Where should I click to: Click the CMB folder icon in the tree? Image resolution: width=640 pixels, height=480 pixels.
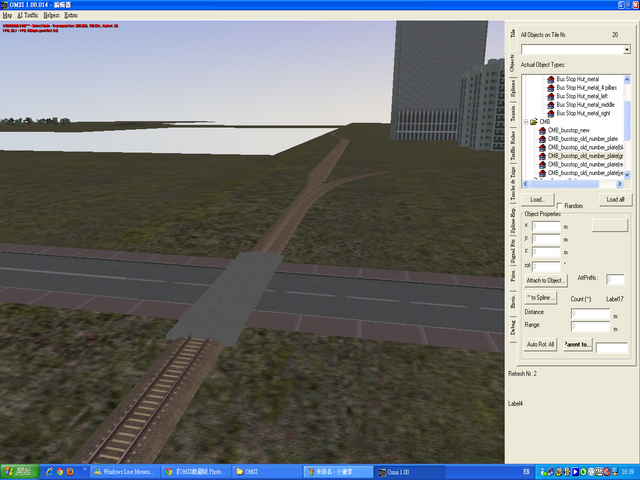coord(532,122)
